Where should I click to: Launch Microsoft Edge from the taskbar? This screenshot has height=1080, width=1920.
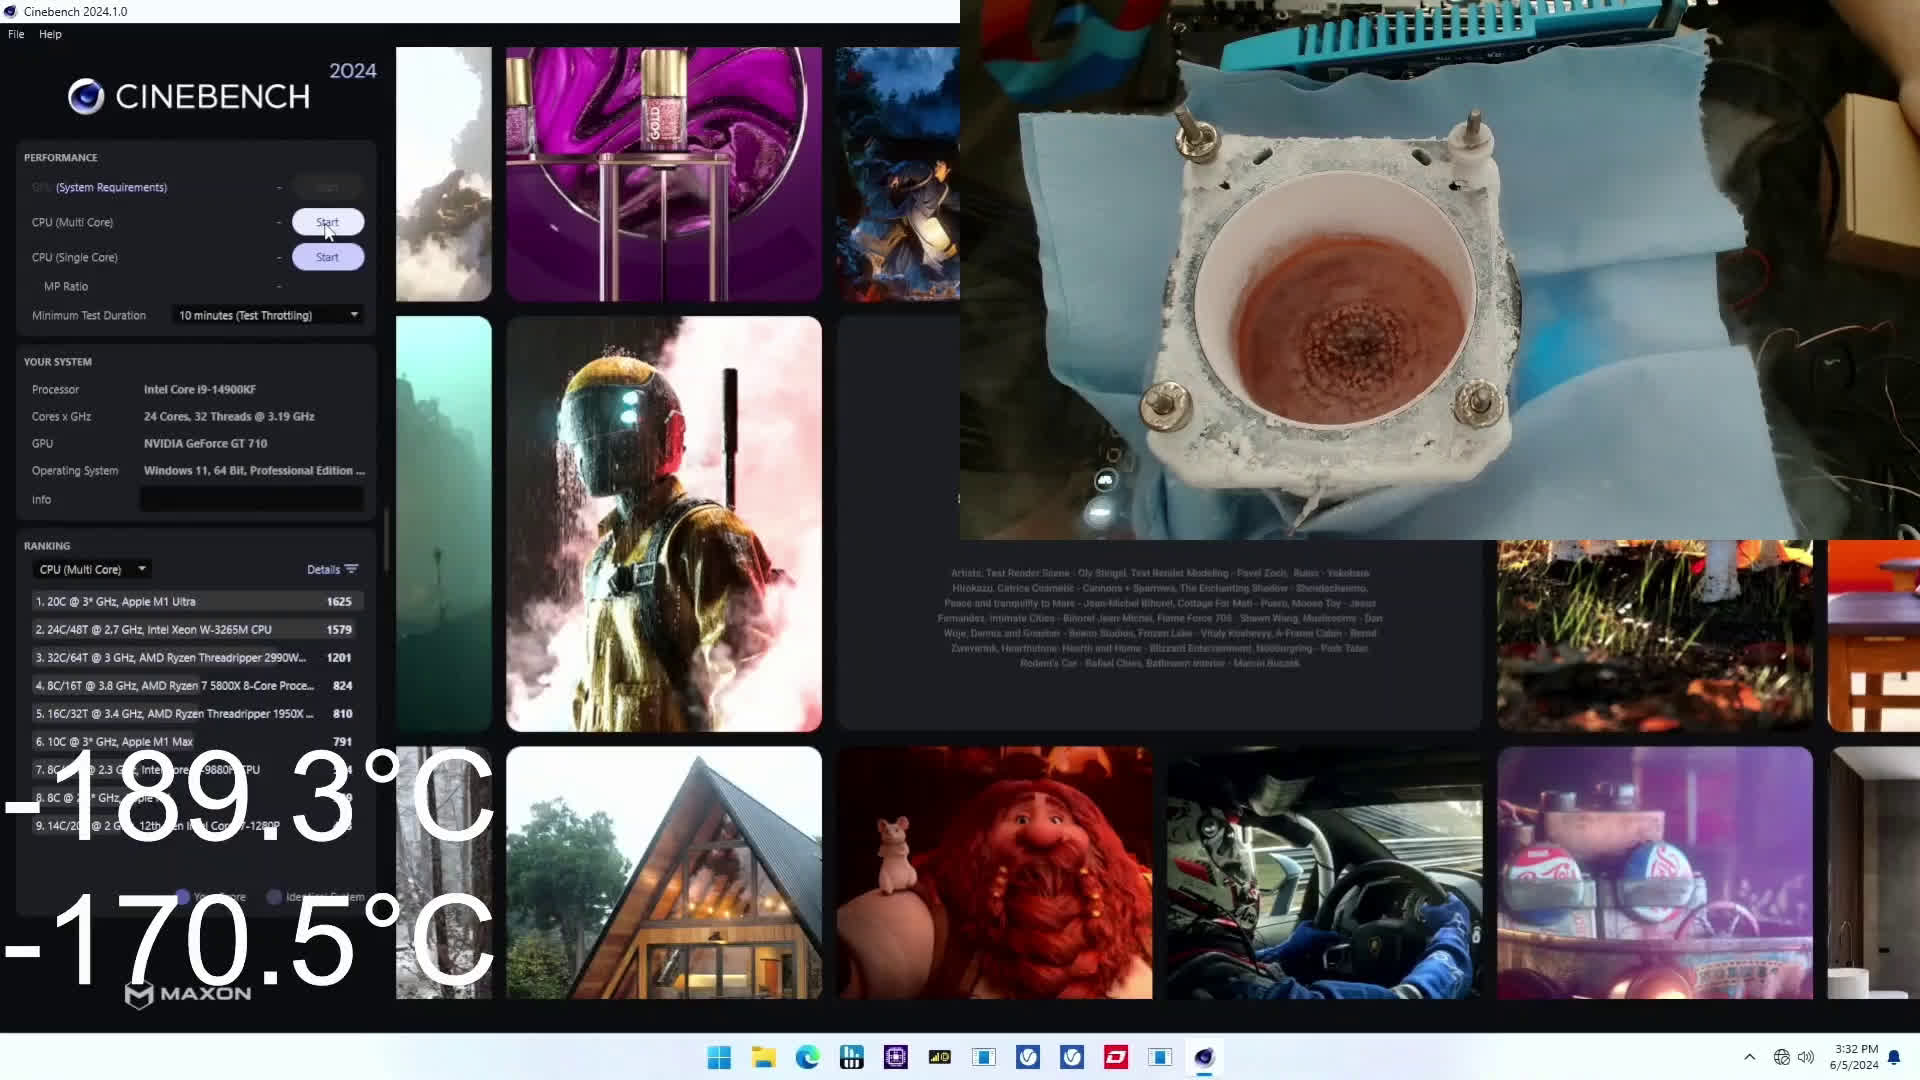pyautogui.click(x=807, y=1057)
